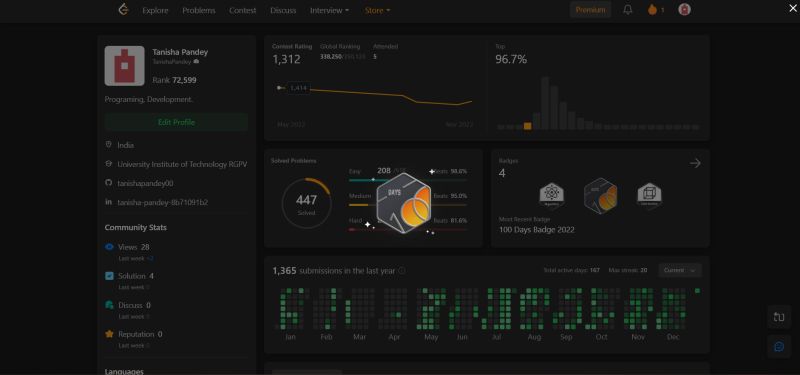This screenshot has width=800, height=375.
Task: Select the 100 Days badge icon
Action: (x=601, y=195)
